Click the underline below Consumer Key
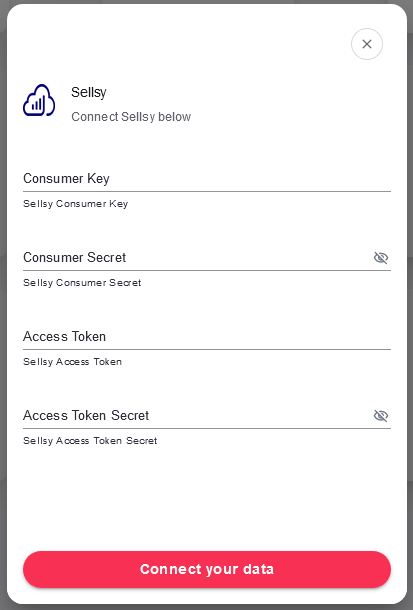The height and width of the screenshot is (610, 413). (x=207, y=191)
